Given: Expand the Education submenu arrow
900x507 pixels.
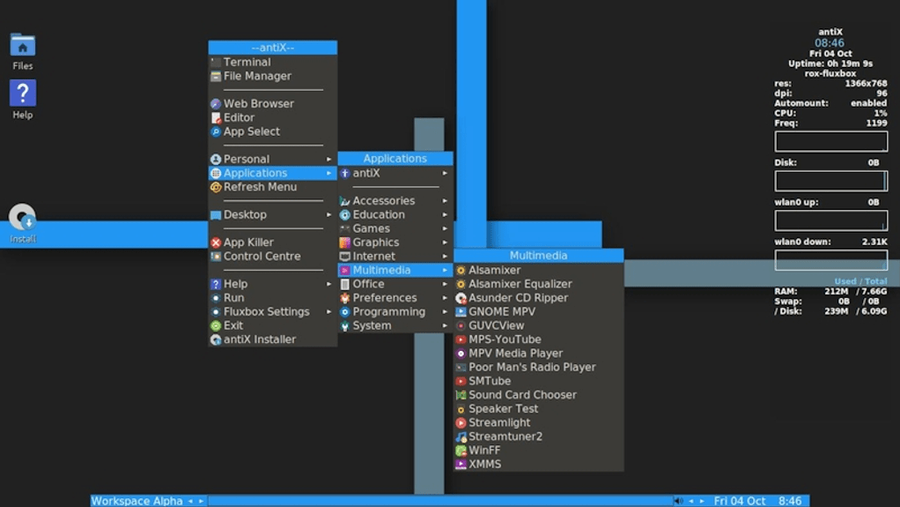Looking at the screenshot, I should [445, 215].
